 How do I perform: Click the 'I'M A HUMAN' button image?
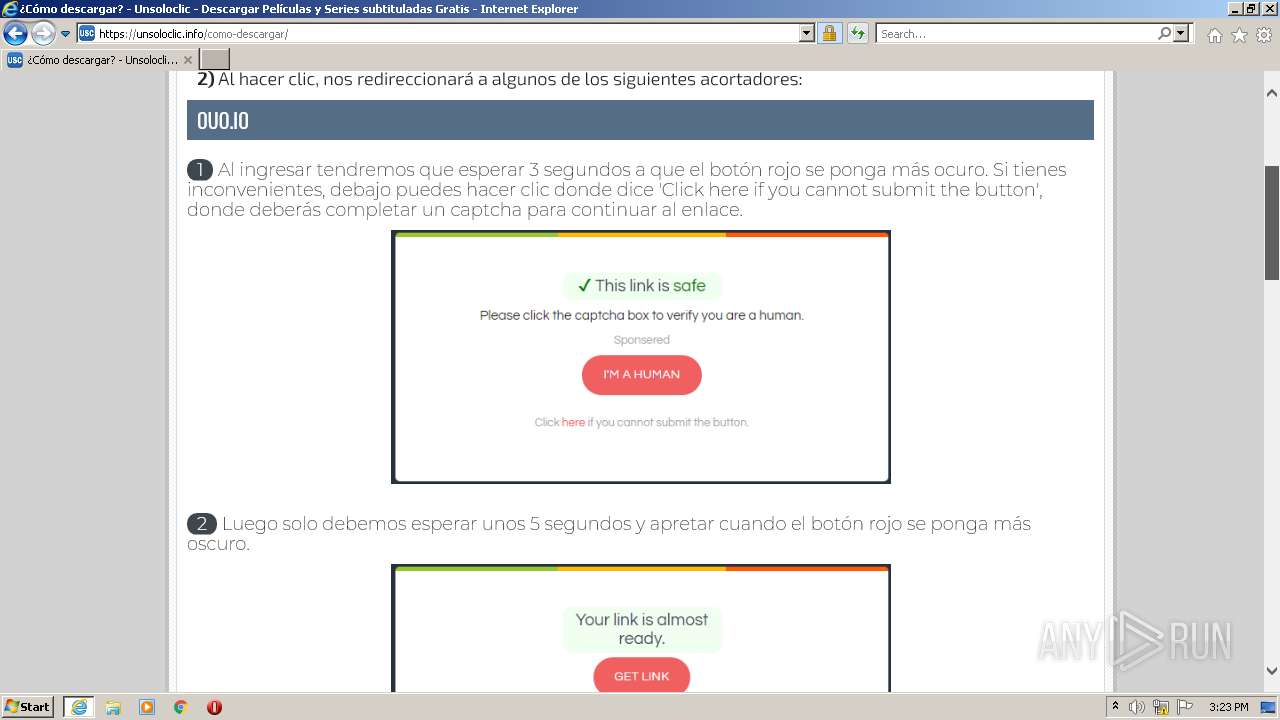tap(641, 374)
